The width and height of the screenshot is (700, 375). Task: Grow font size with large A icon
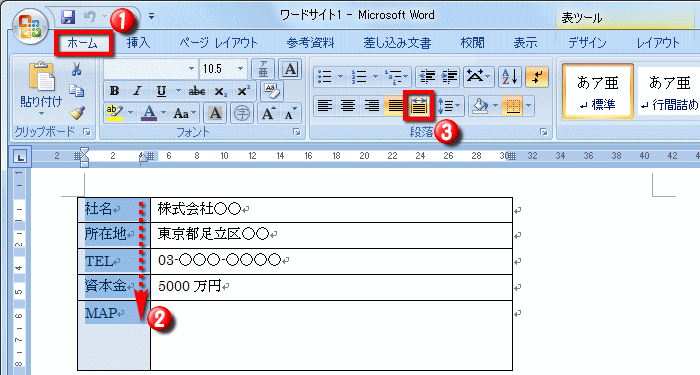268,113
